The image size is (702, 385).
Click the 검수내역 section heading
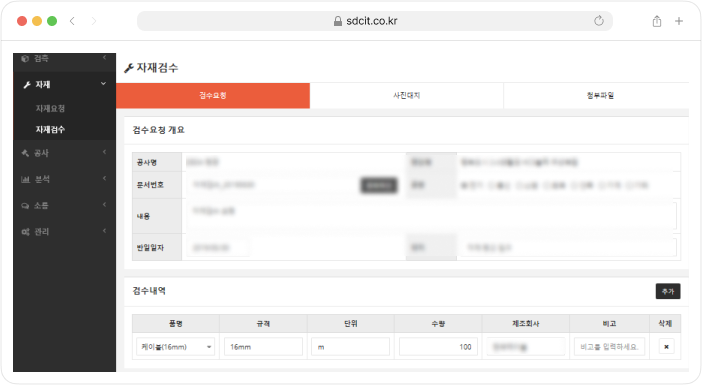coord(149,291)
